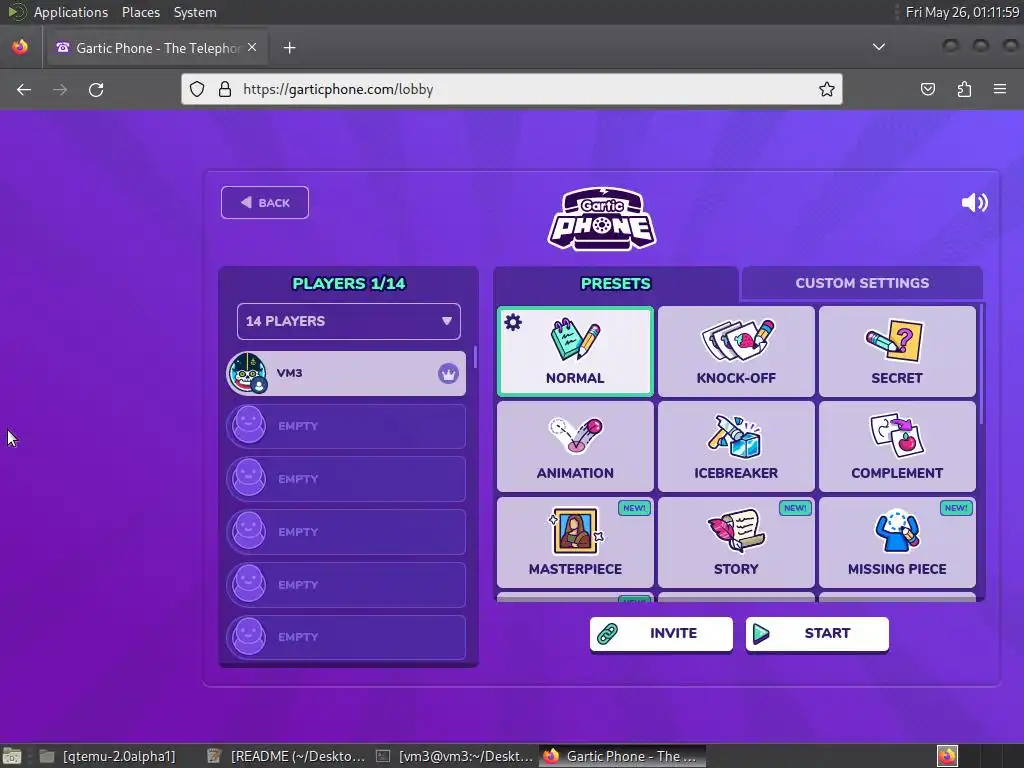Select the Gartic Phone browser tab
This screenshot has width=1024, height=768.
[157, 48]
